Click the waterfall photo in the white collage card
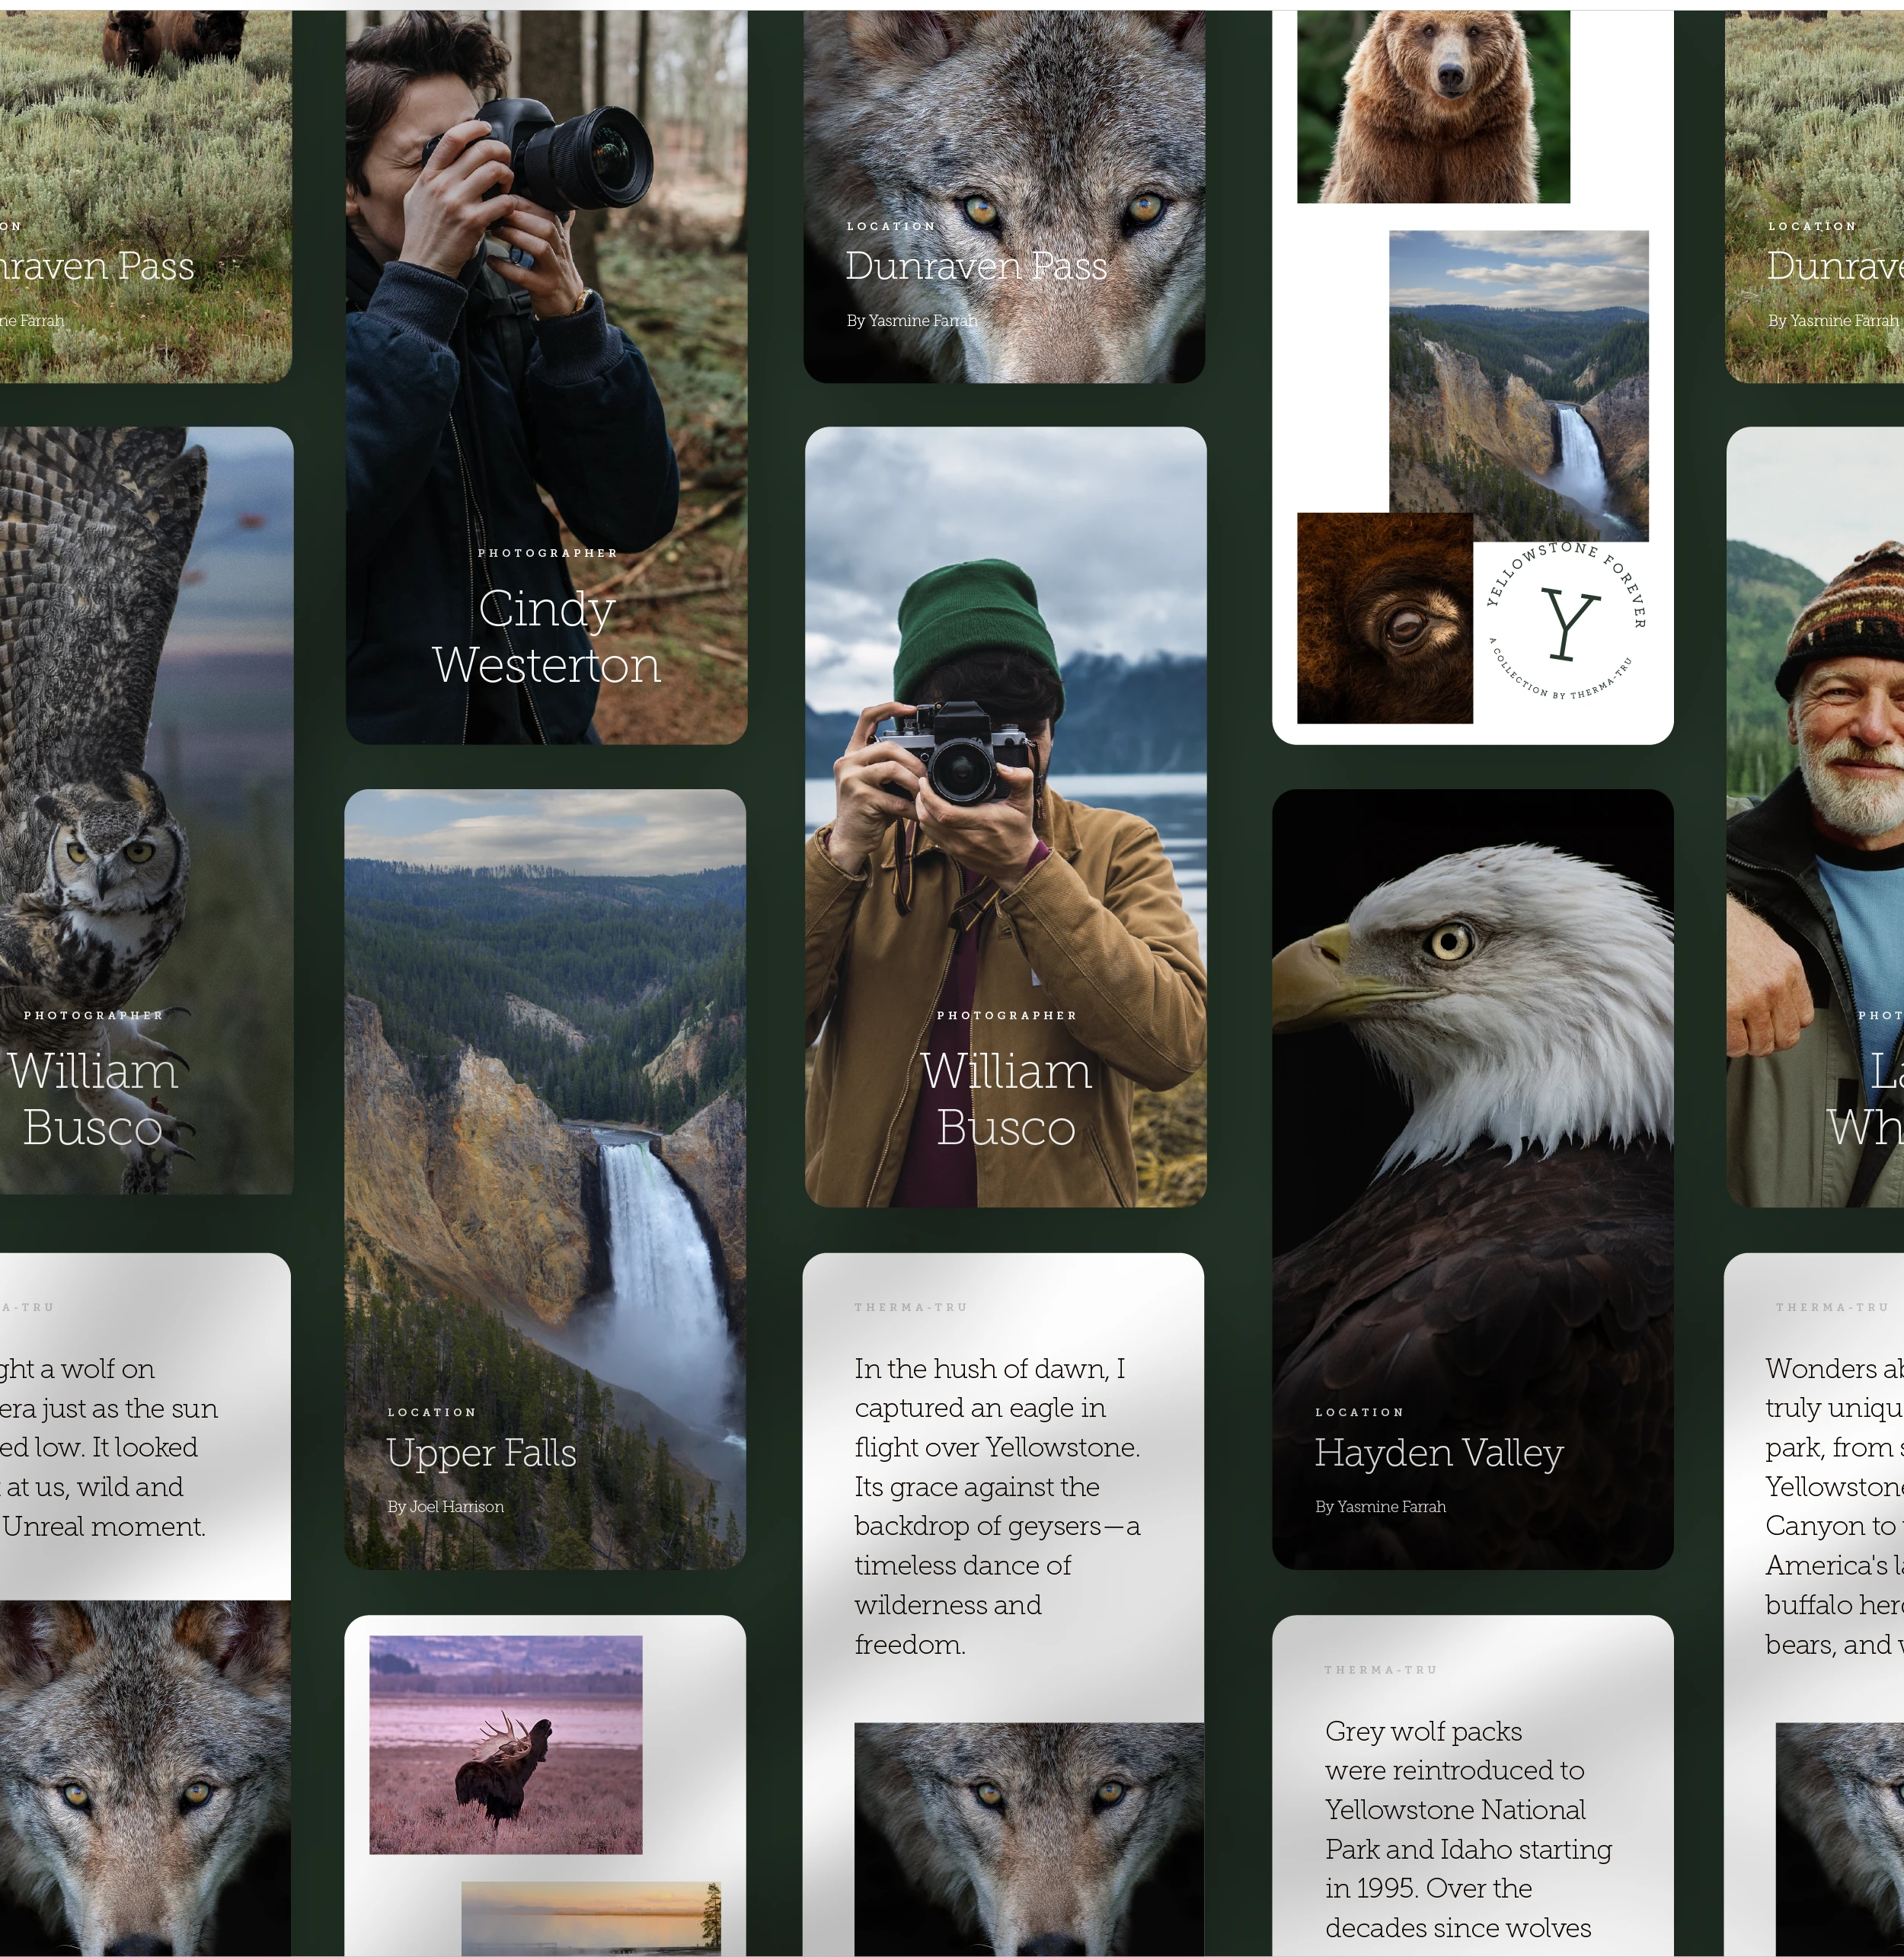 1518,386
